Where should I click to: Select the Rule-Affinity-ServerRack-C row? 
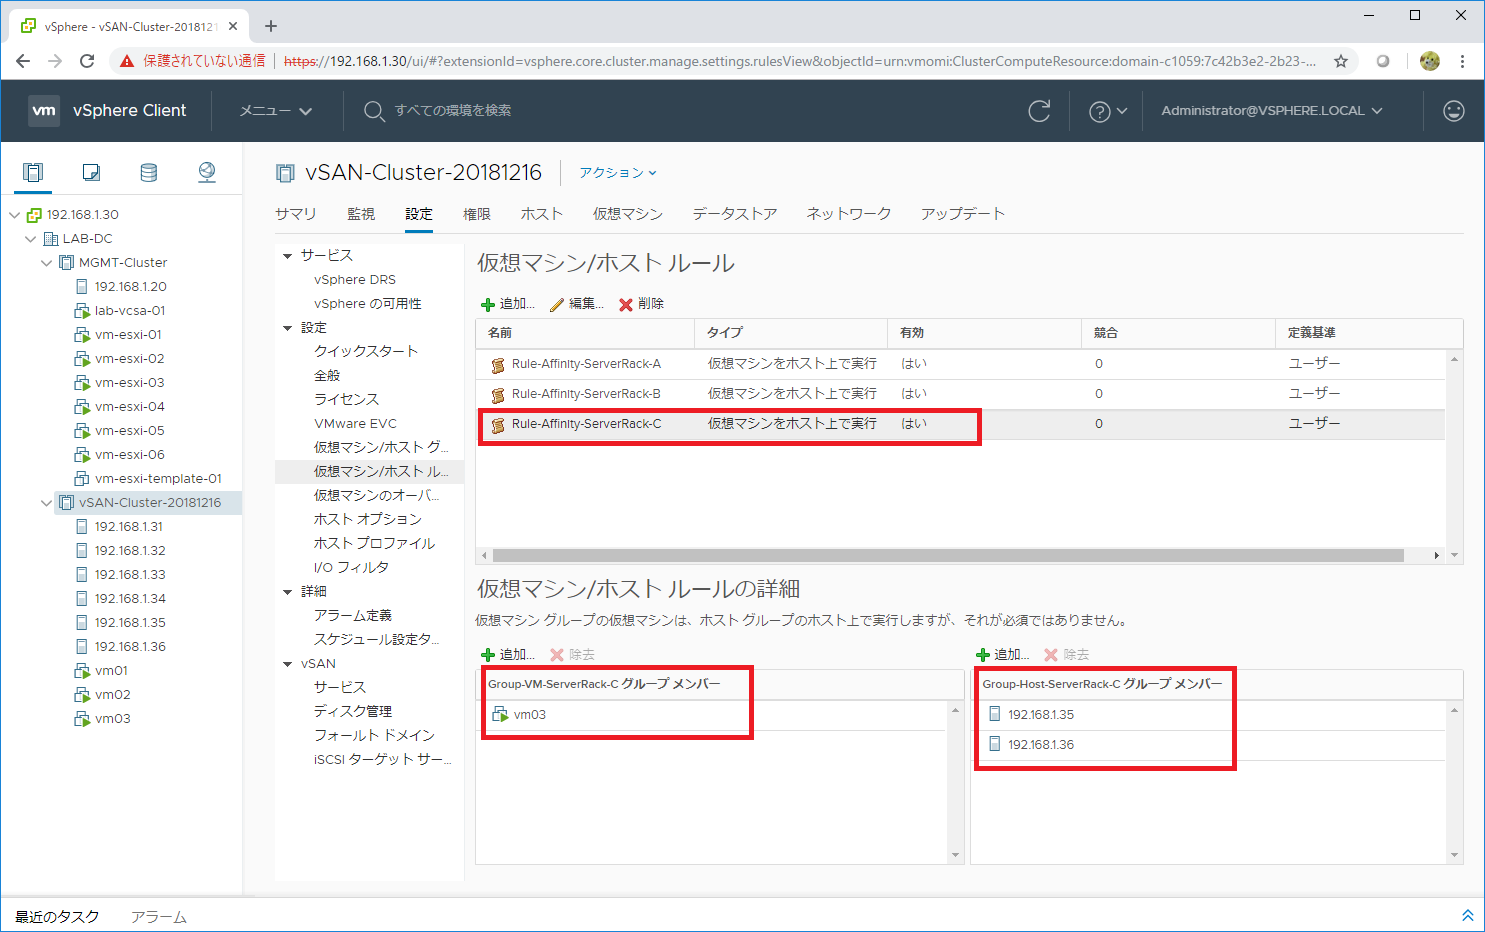point(960,424)
